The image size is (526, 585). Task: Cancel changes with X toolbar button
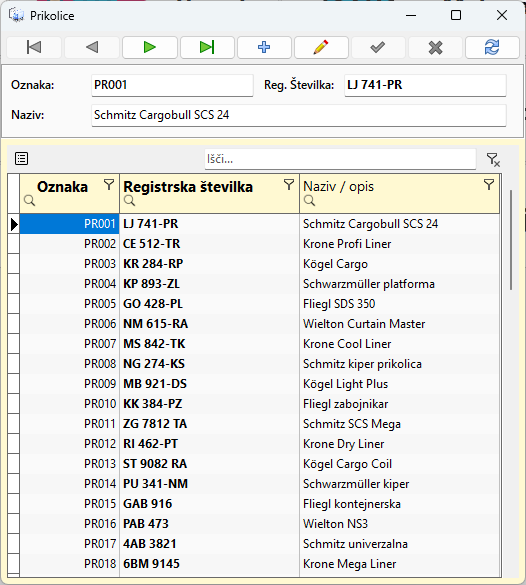[435, 47]
